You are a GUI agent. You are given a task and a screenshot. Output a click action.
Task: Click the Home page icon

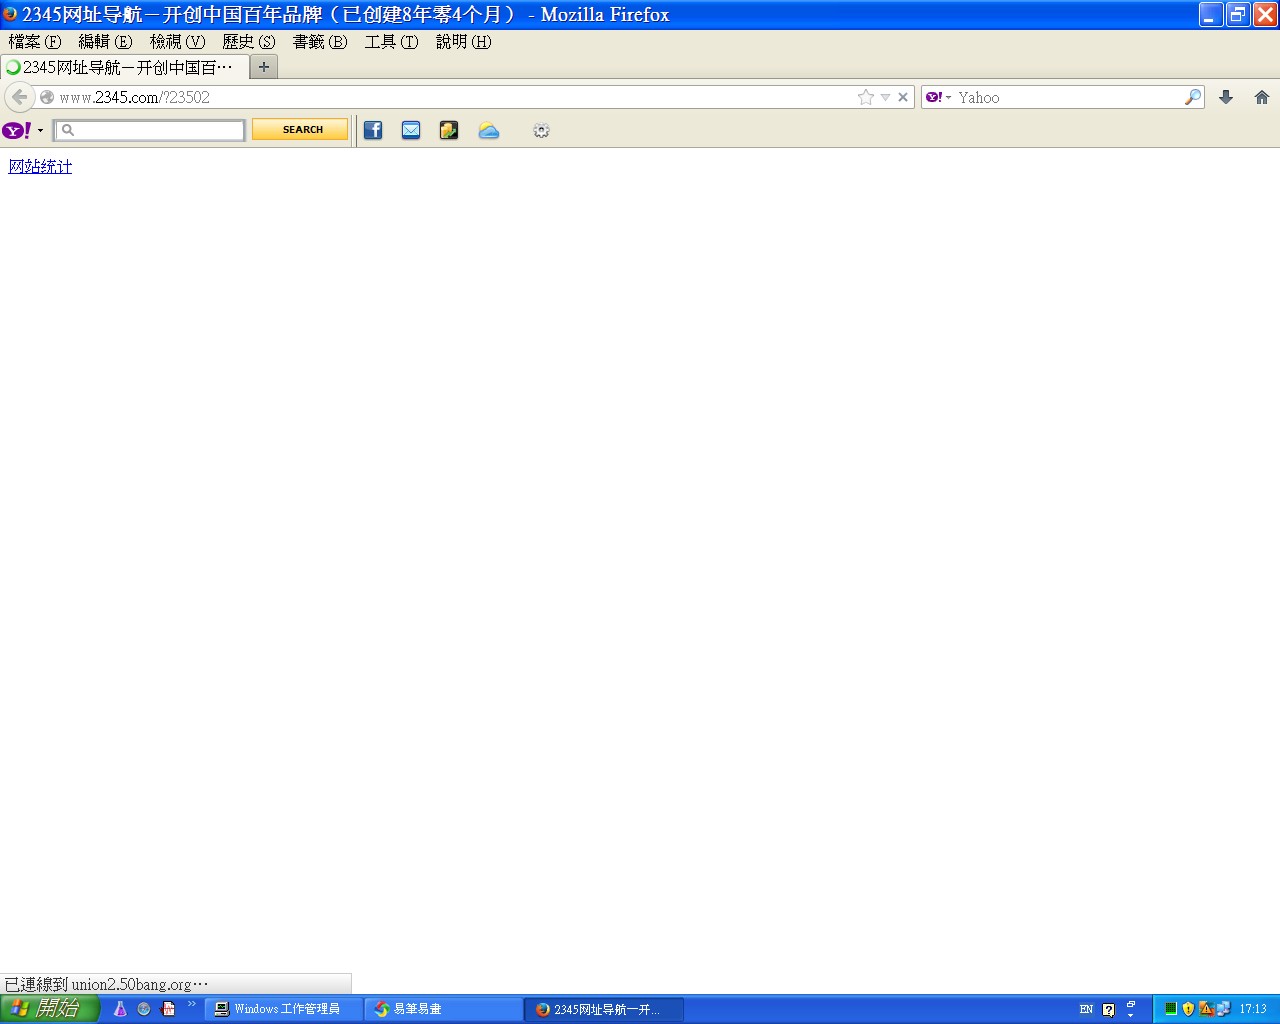pos(1261,97)
